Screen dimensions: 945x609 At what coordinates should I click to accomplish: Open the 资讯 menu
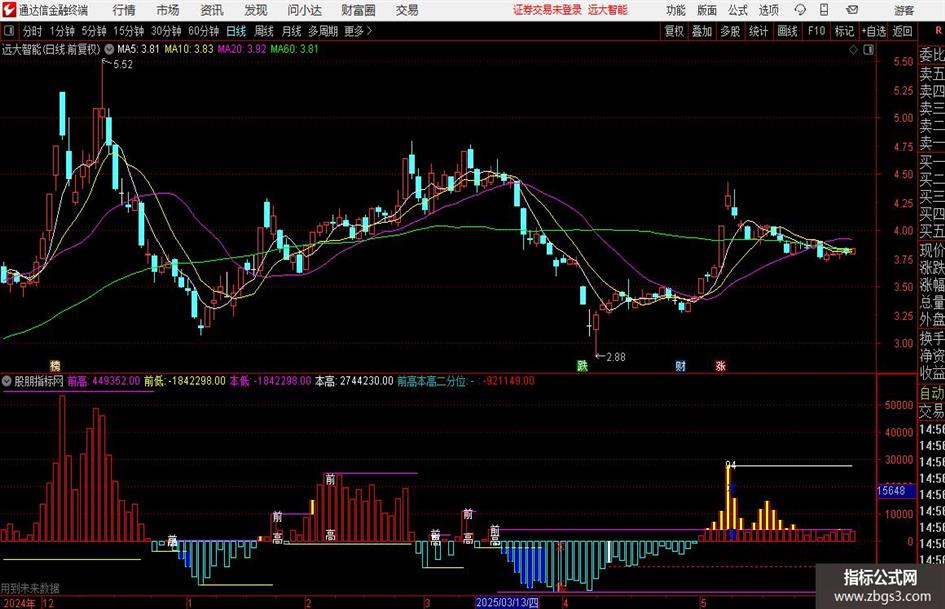pyautogui.click(x=212, y=10)
